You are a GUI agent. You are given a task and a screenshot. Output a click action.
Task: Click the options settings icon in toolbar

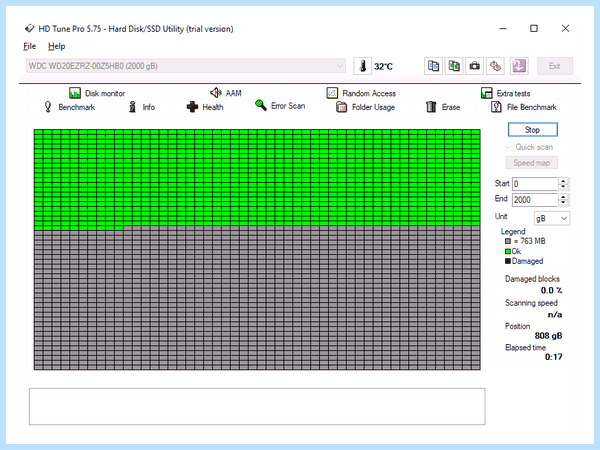[x=495, y=66]
